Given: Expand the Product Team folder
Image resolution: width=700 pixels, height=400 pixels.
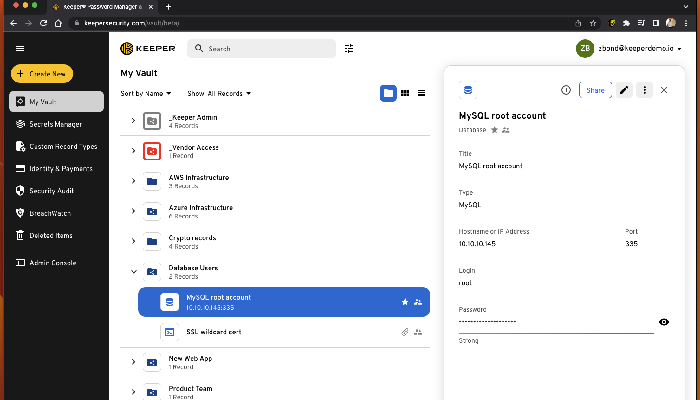Looking at the screenshot, I should point(133,392).
